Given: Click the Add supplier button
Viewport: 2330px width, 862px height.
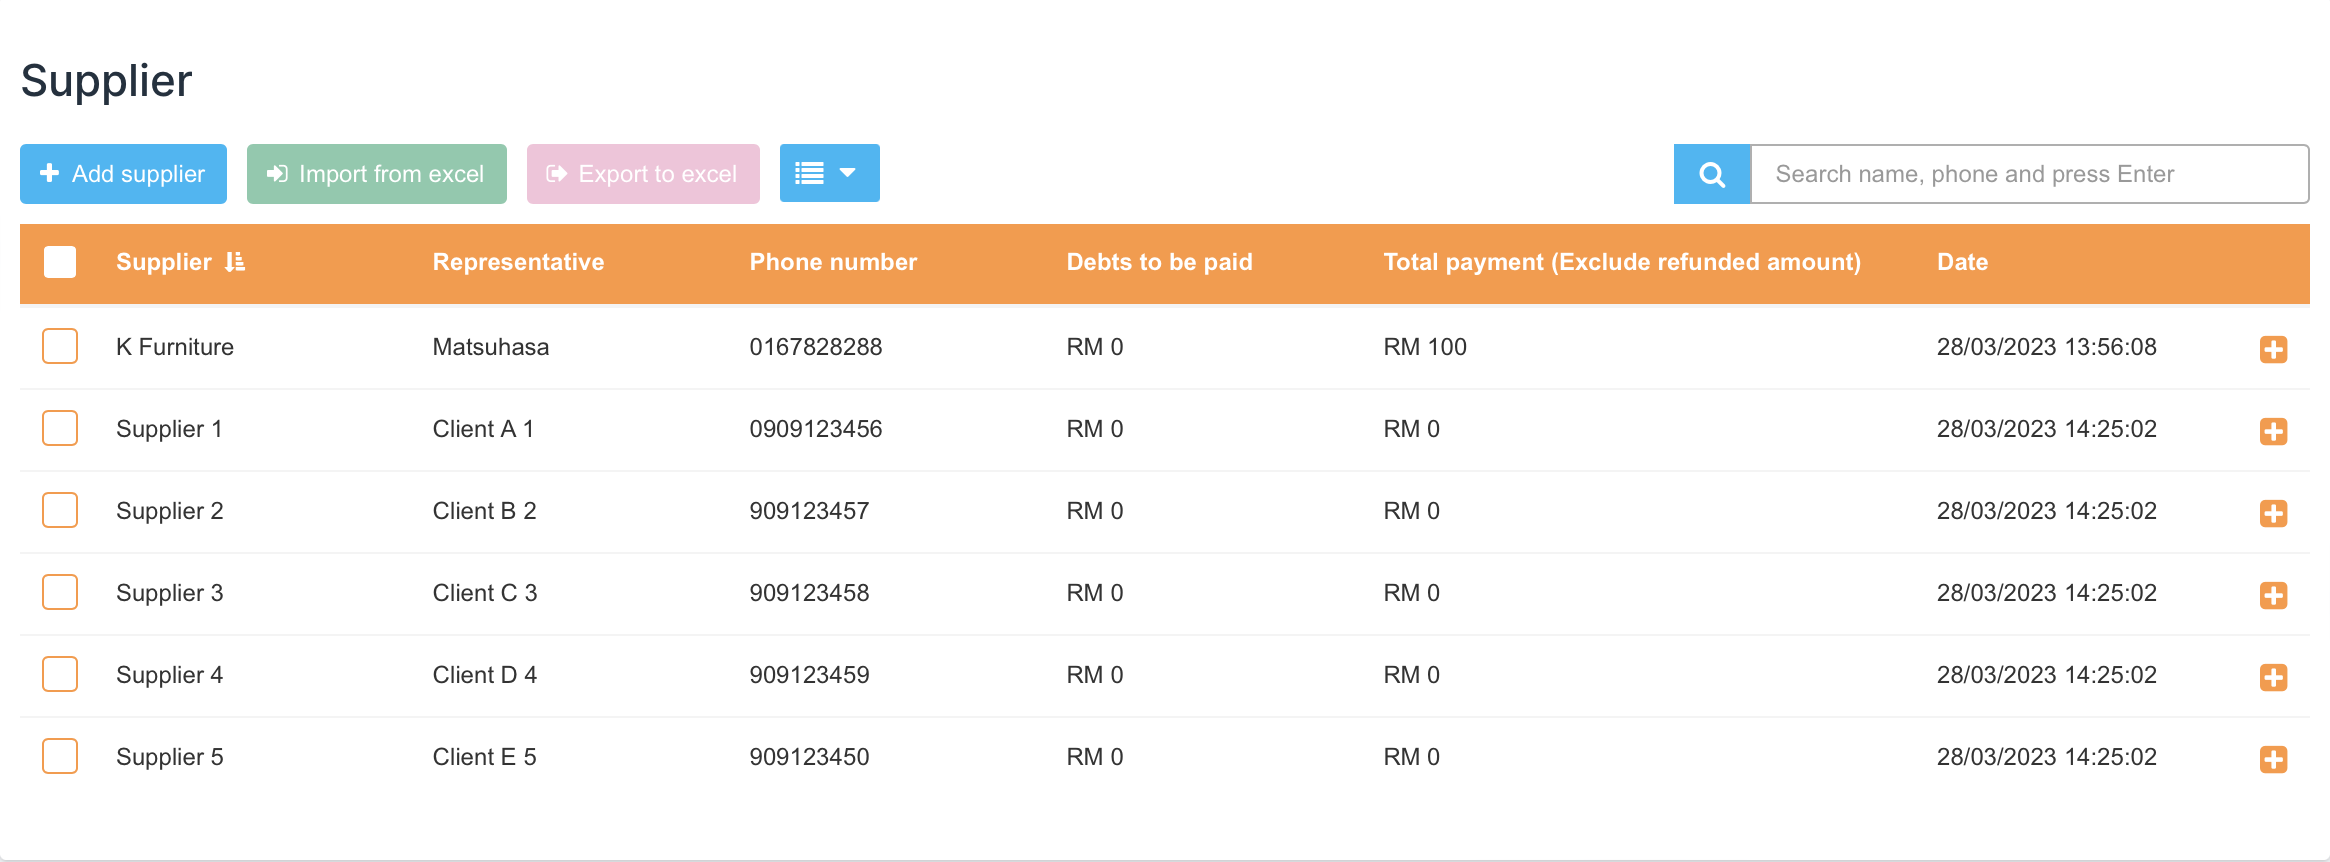Looking at the screenshot, I should click(123, 174).
